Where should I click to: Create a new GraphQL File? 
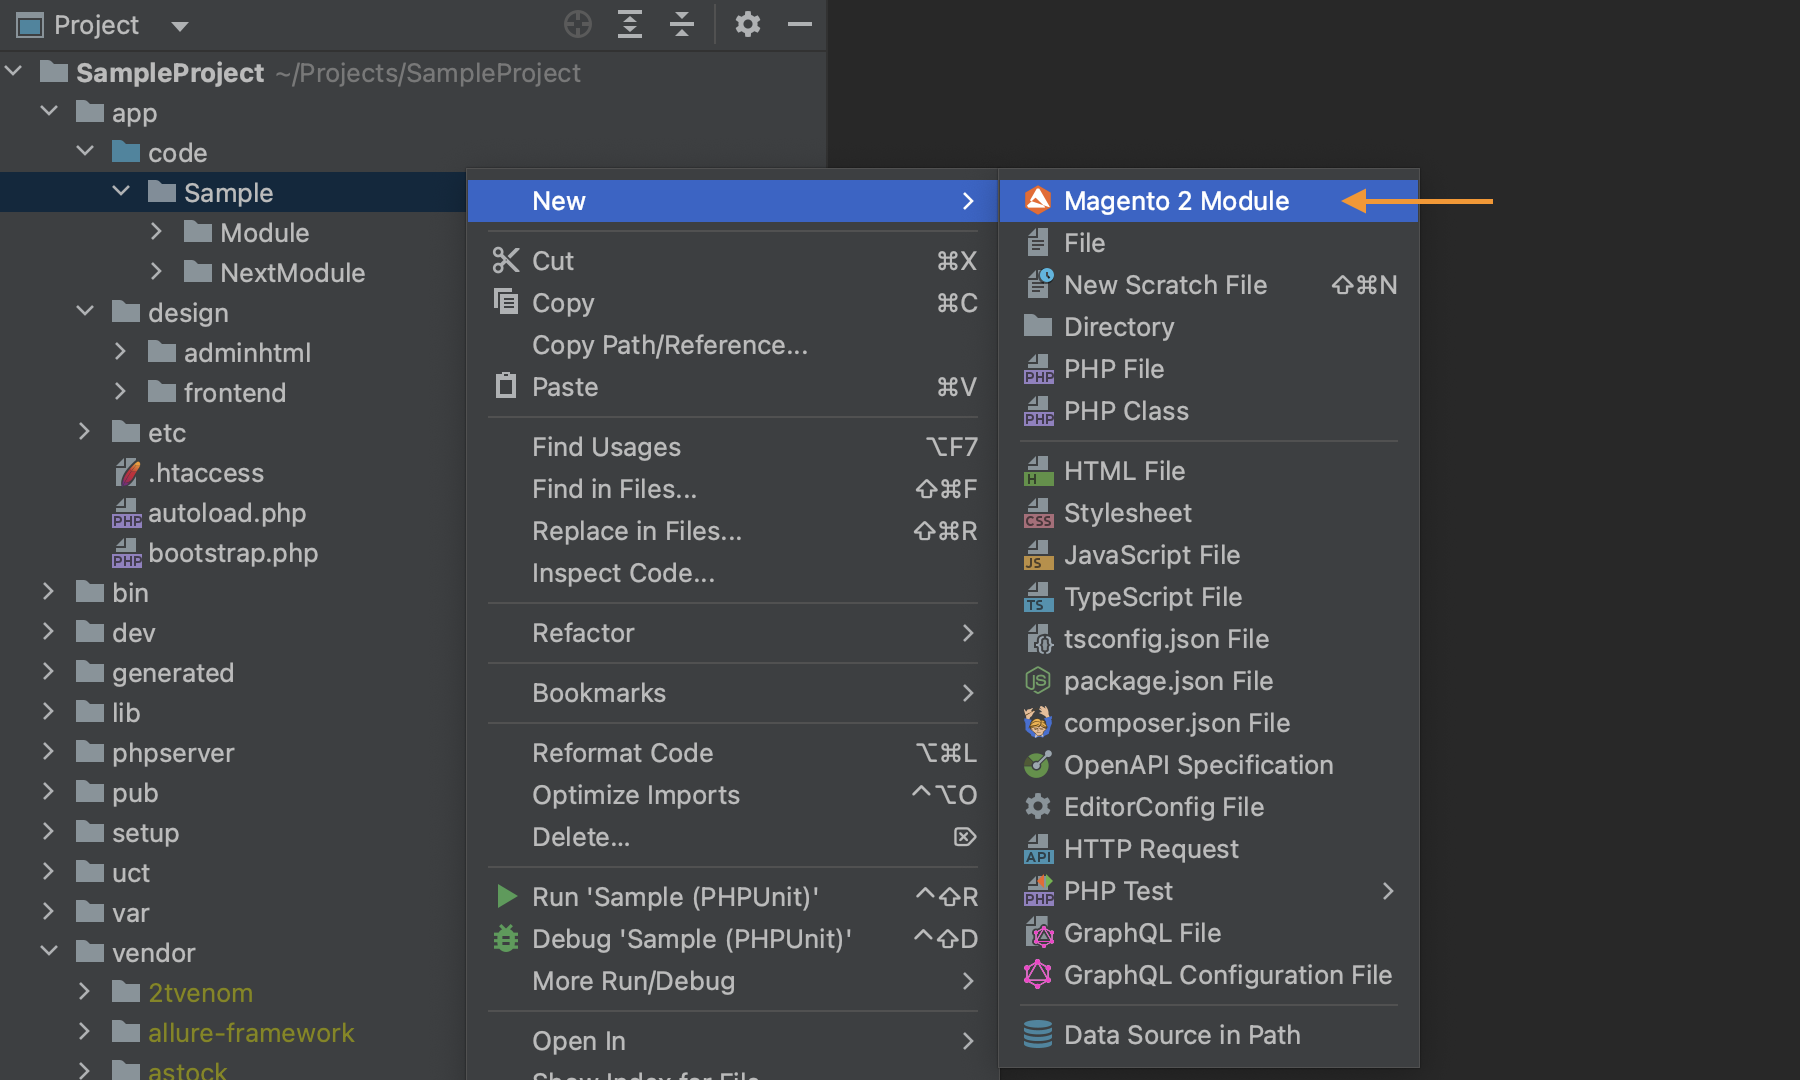point(1208,933)
